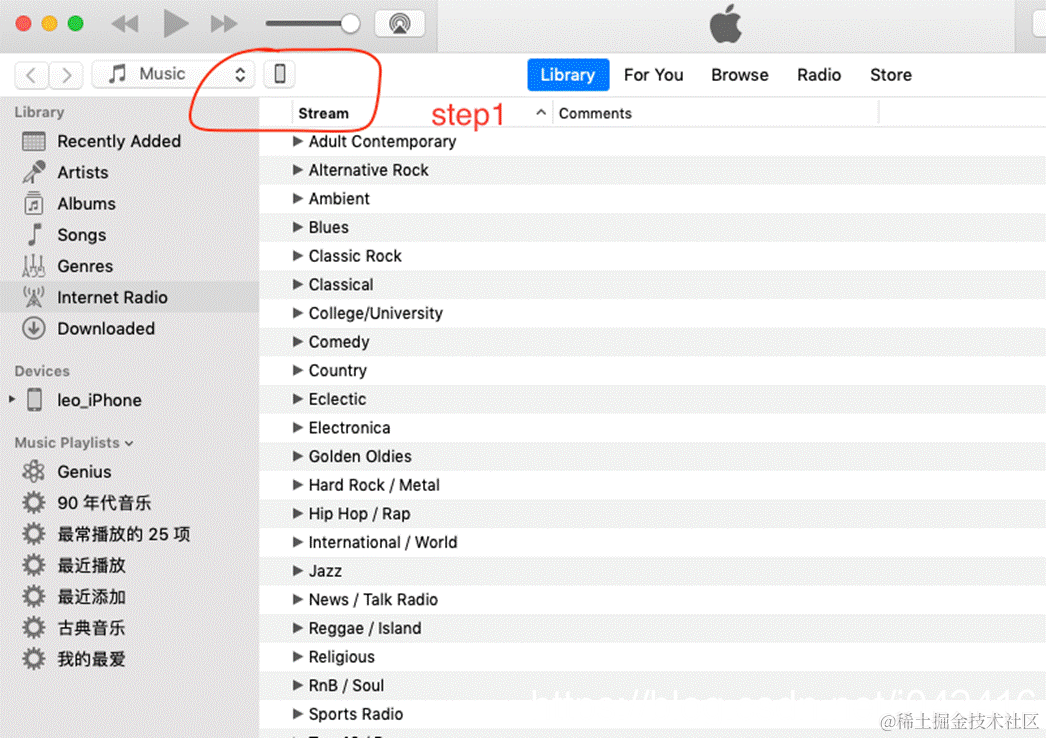This screenshot has height=738, width=1046.
Task: Click the iPhone device button in the toolbar
Action: click(280, 74)
